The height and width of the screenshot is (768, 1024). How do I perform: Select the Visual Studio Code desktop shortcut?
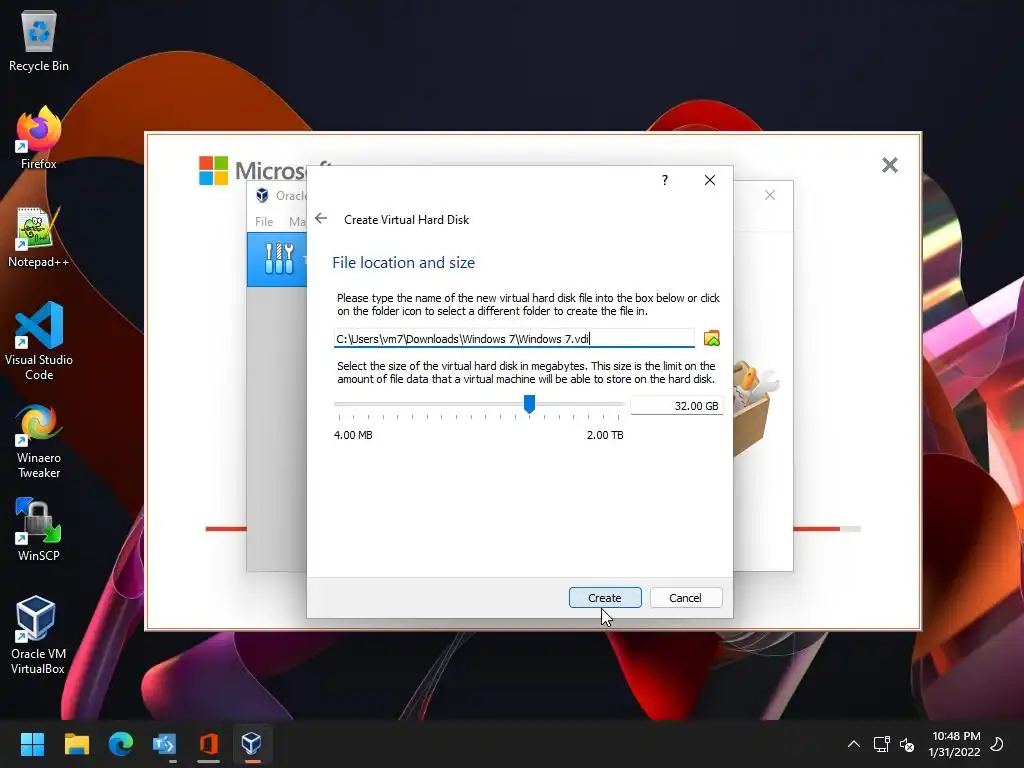click(39, 341)
